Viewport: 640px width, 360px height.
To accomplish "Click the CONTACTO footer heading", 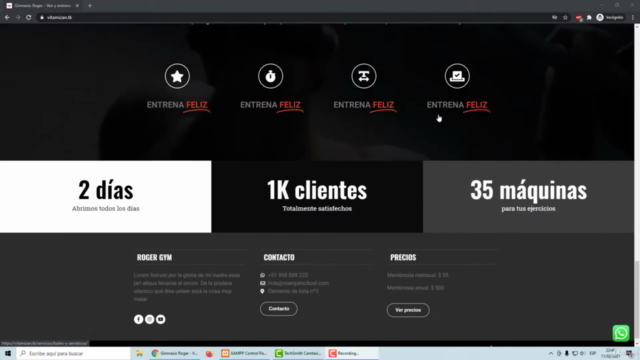I will click(x=279, y=257).
